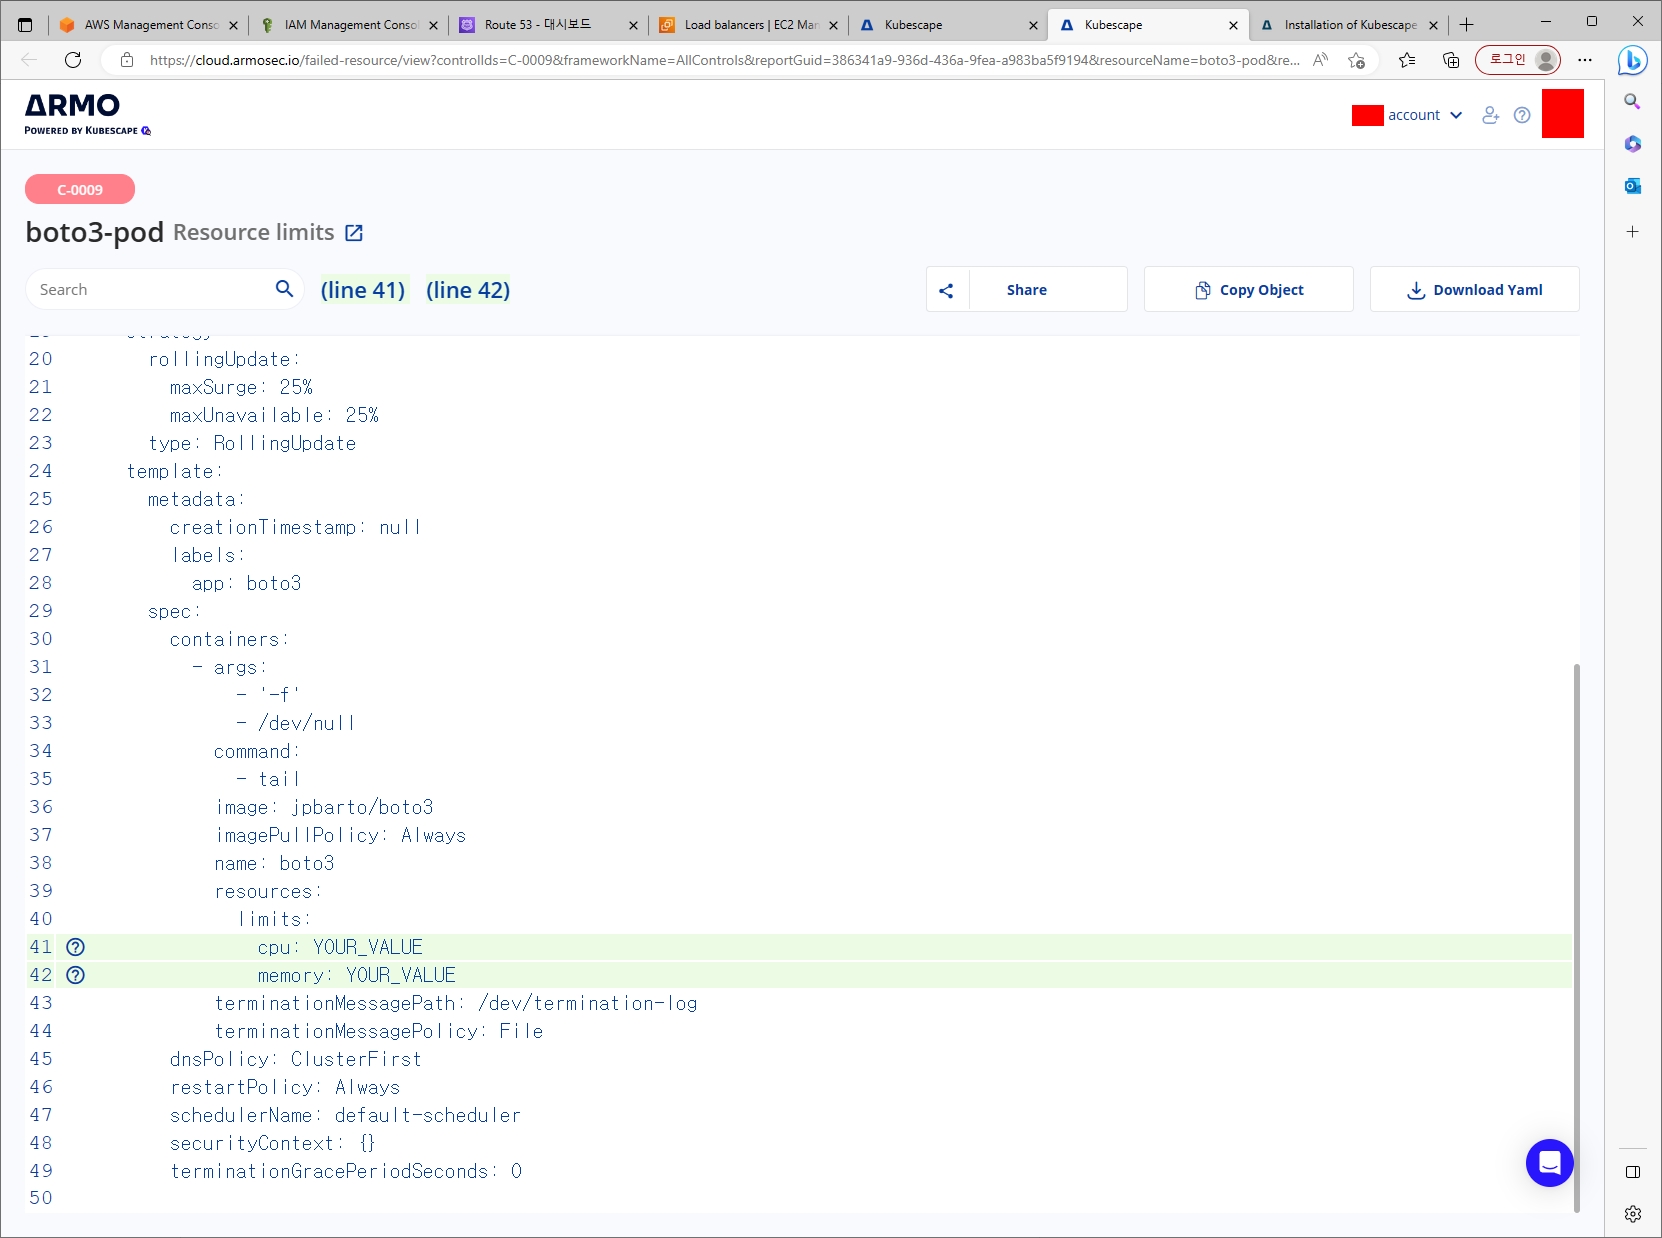Viewport: 1662px width, 1238px height.
Task: Download the Yaml file
Action: [x=1475, y=290]
